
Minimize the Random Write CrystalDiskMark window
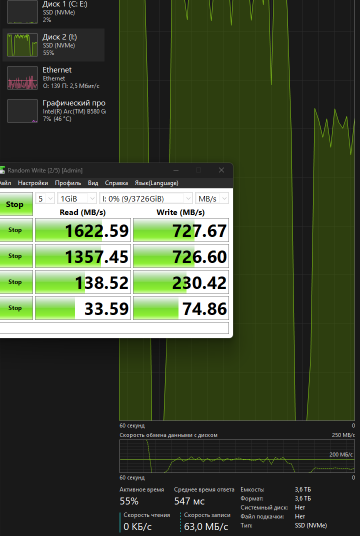tap(176, 170)
